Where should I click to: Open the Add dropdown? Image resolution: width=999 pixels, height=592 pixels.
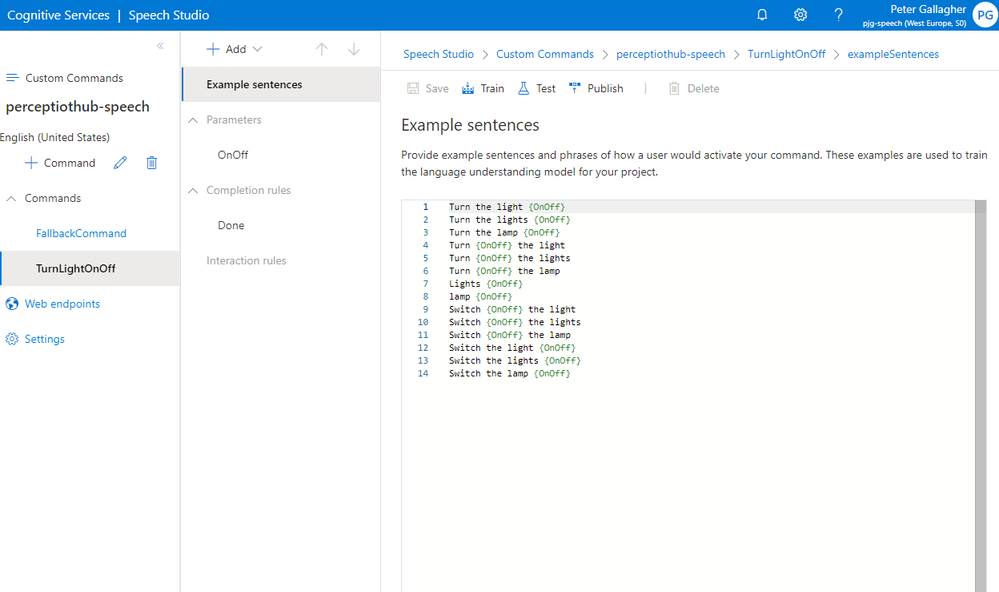click(234, 49)
